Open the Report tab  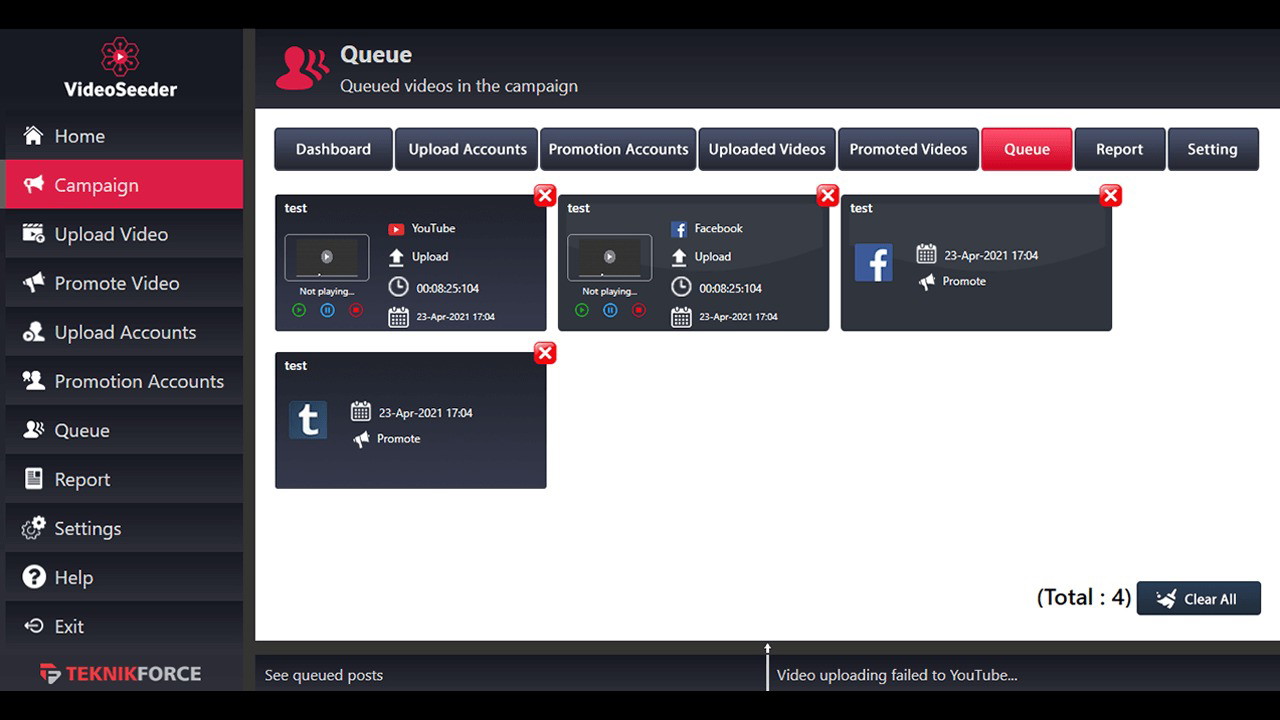[1119, 149]
